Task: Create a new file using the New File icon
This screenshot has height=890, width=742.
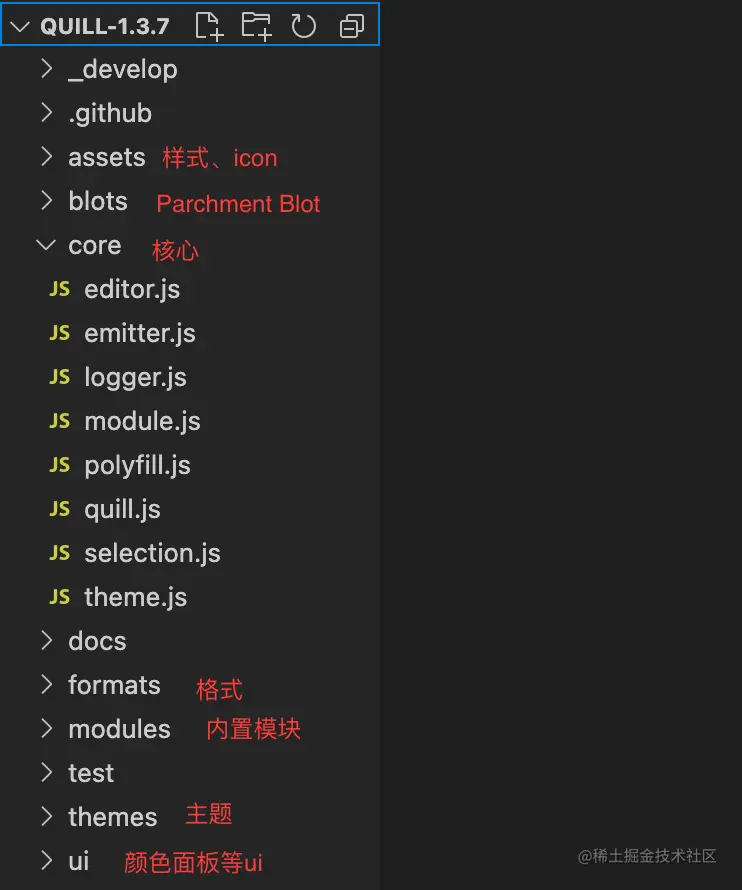Action: [x=208, y=26]
